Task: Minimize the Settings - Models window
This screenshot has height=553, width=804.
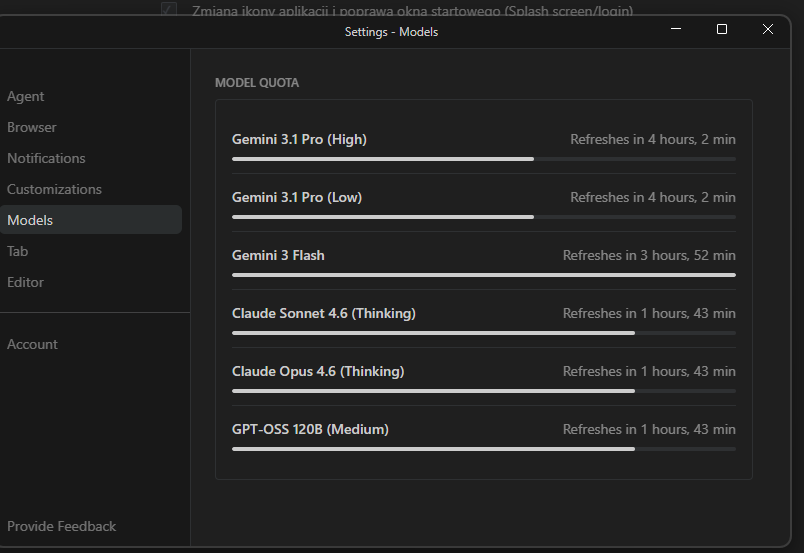Action: point(676,29)
